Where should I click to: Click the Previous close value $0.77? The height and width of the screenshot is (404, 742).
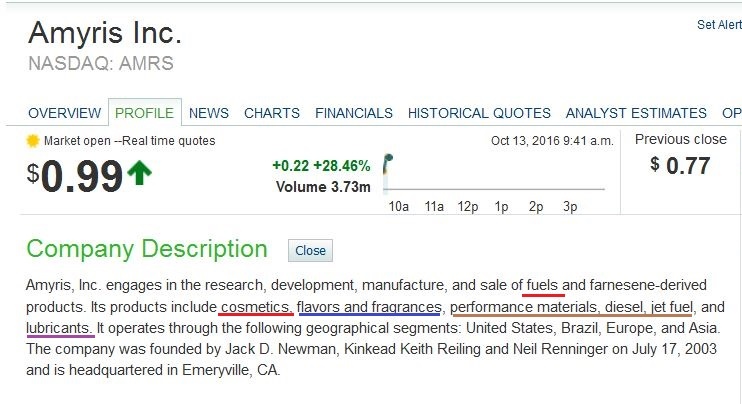coord(680,165)
